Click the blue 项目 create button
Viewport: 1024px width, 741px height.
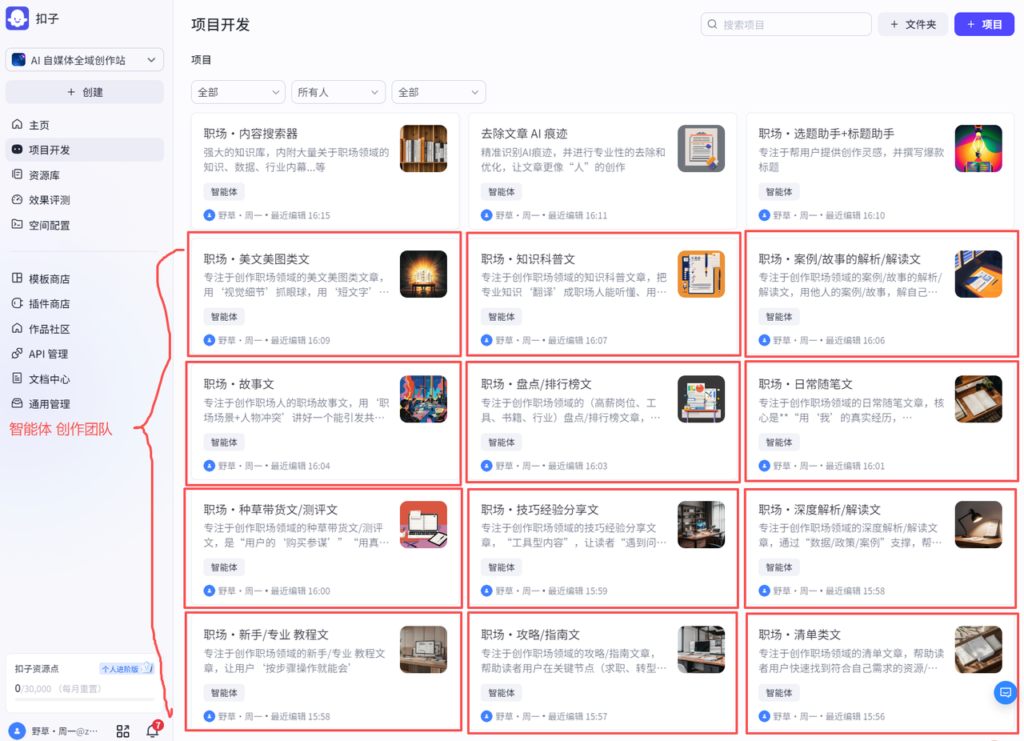click(x=984, y=24)
